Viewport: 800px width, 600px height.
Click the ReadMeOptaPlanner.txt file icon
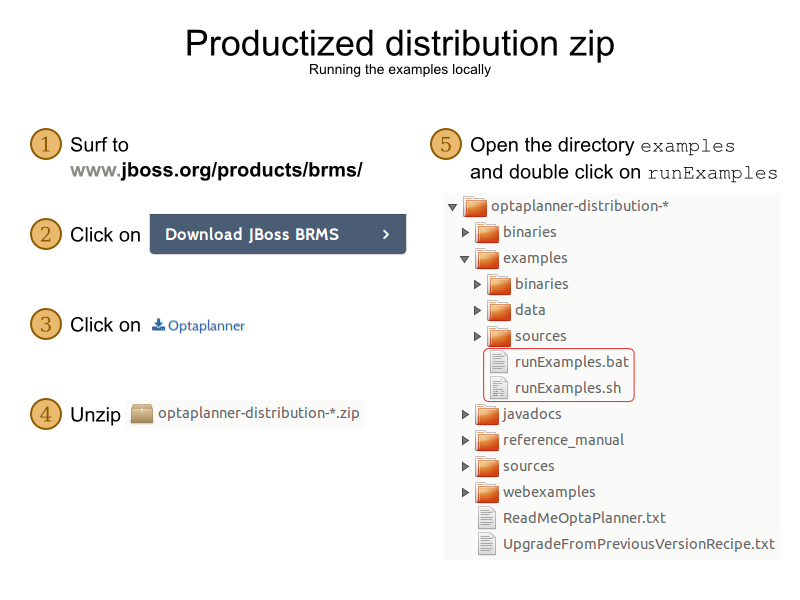click(487, 518)
